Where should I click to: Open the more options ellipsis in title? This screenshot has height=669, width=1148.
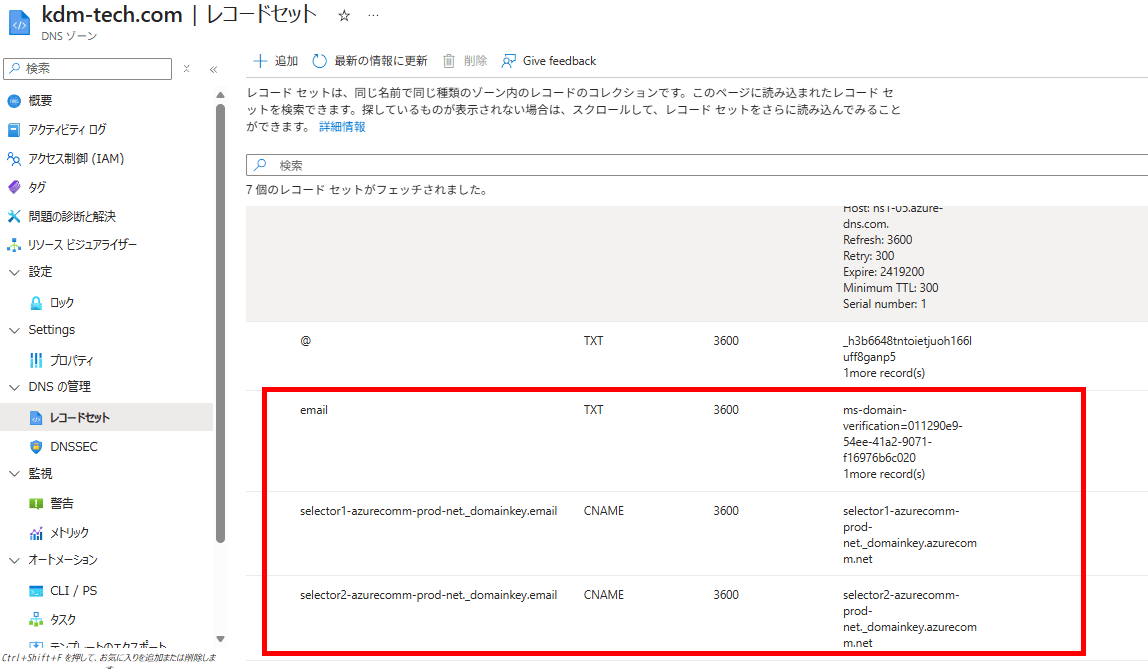373,15
